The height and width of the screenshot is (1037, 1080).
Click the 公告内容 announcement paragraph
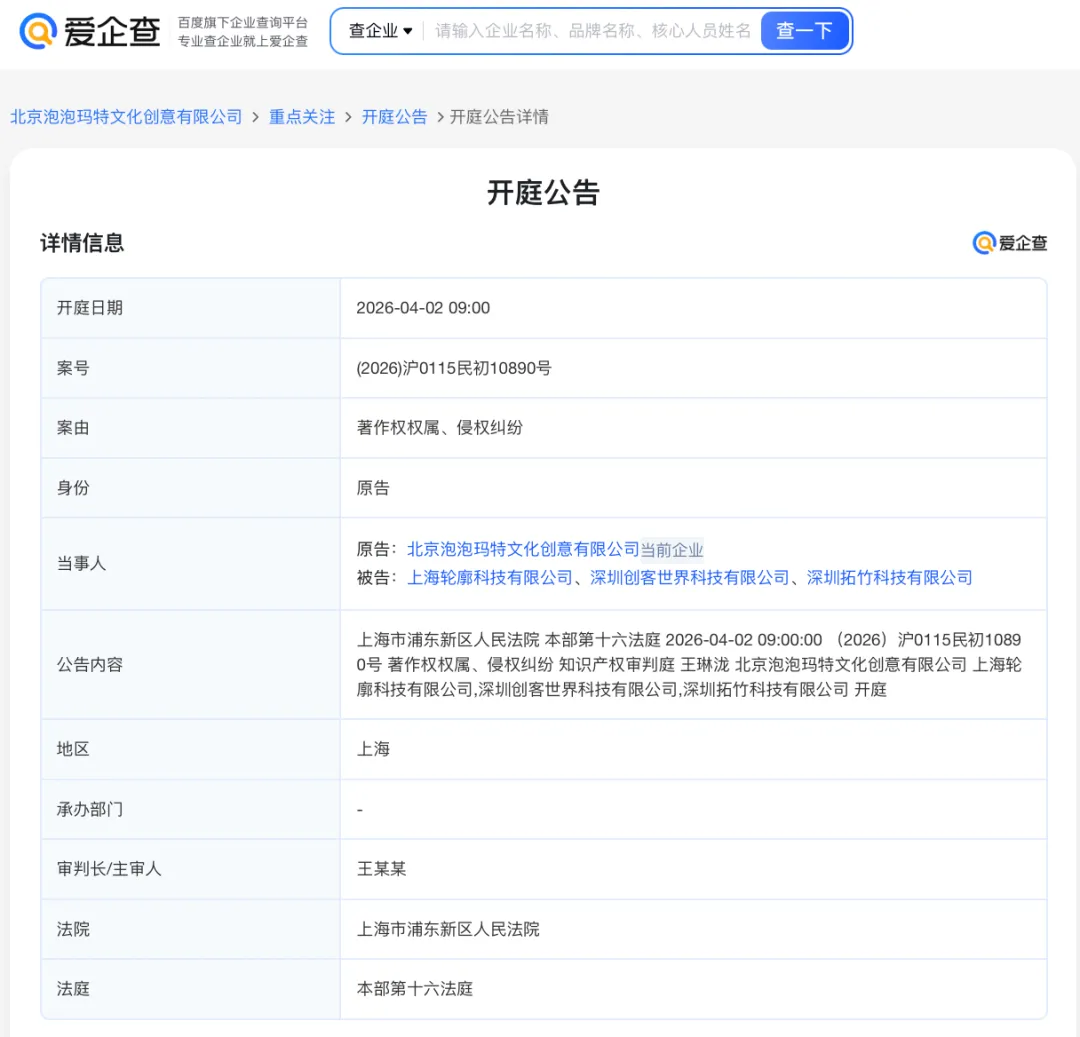pyautogui.click(x=689, y=664)
